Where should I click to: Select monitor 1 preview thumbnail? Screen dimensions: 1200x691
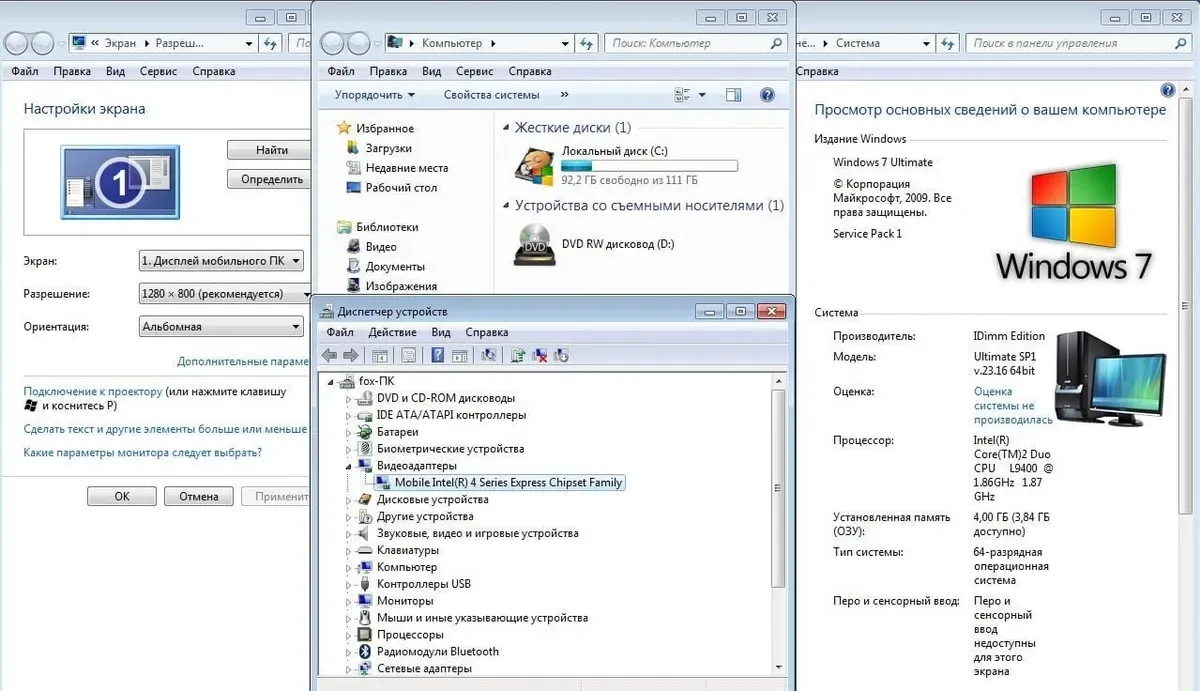[120, 182]
